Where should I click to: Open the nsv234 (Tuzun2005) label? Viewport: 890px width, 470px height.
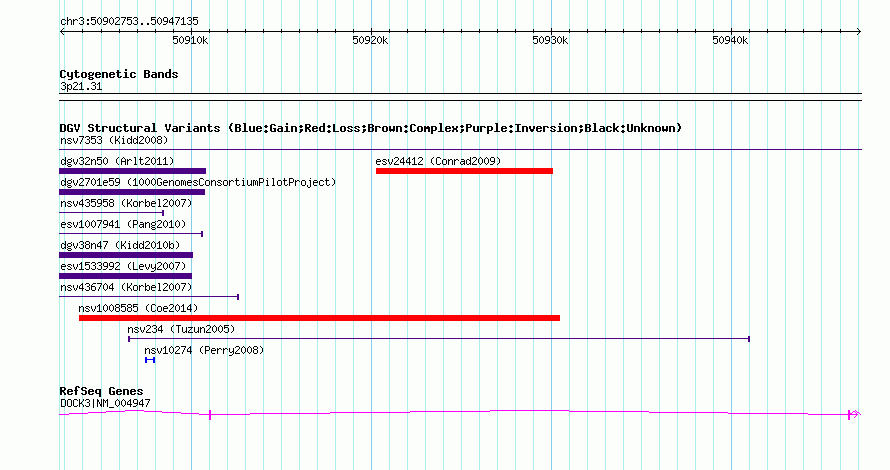(x=181, y=329)
